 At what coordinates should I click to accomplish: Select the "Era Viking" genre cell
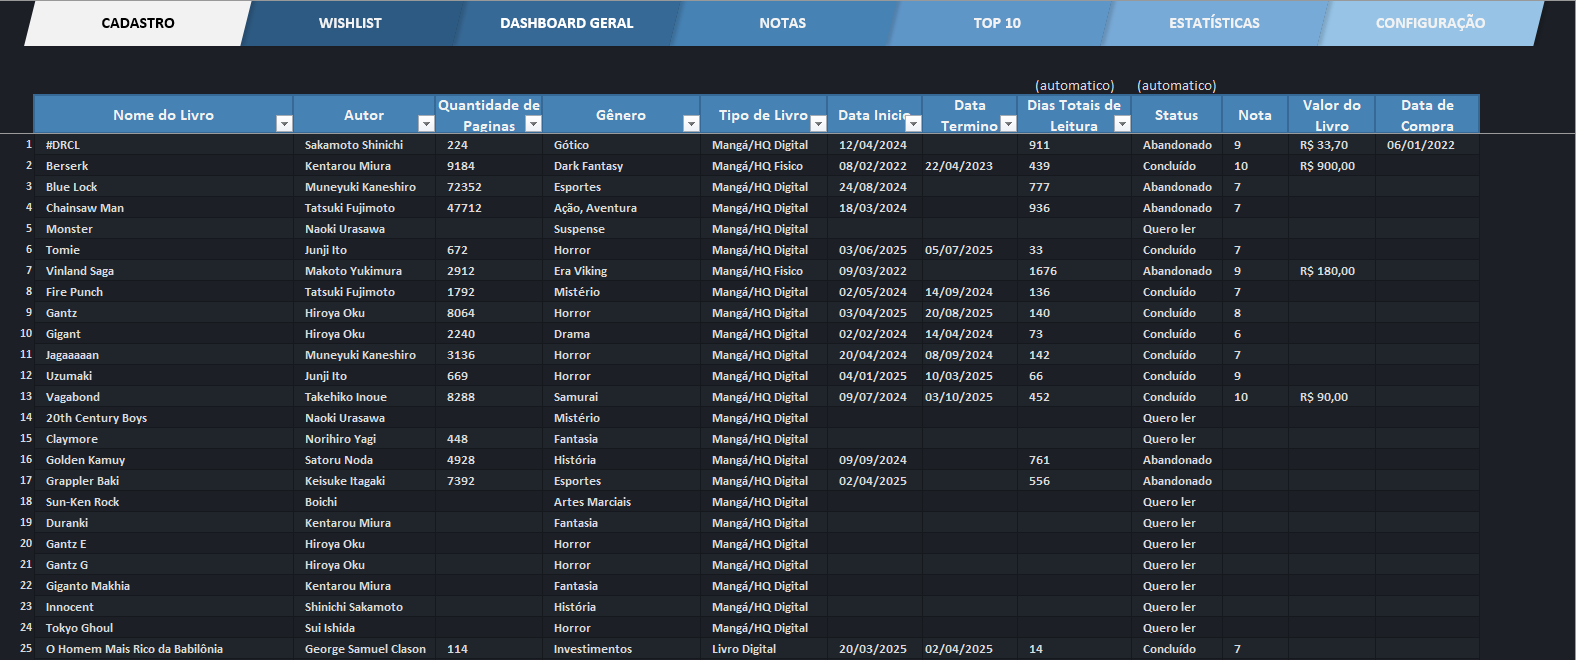pyautogui.click(x=621, y=271)
